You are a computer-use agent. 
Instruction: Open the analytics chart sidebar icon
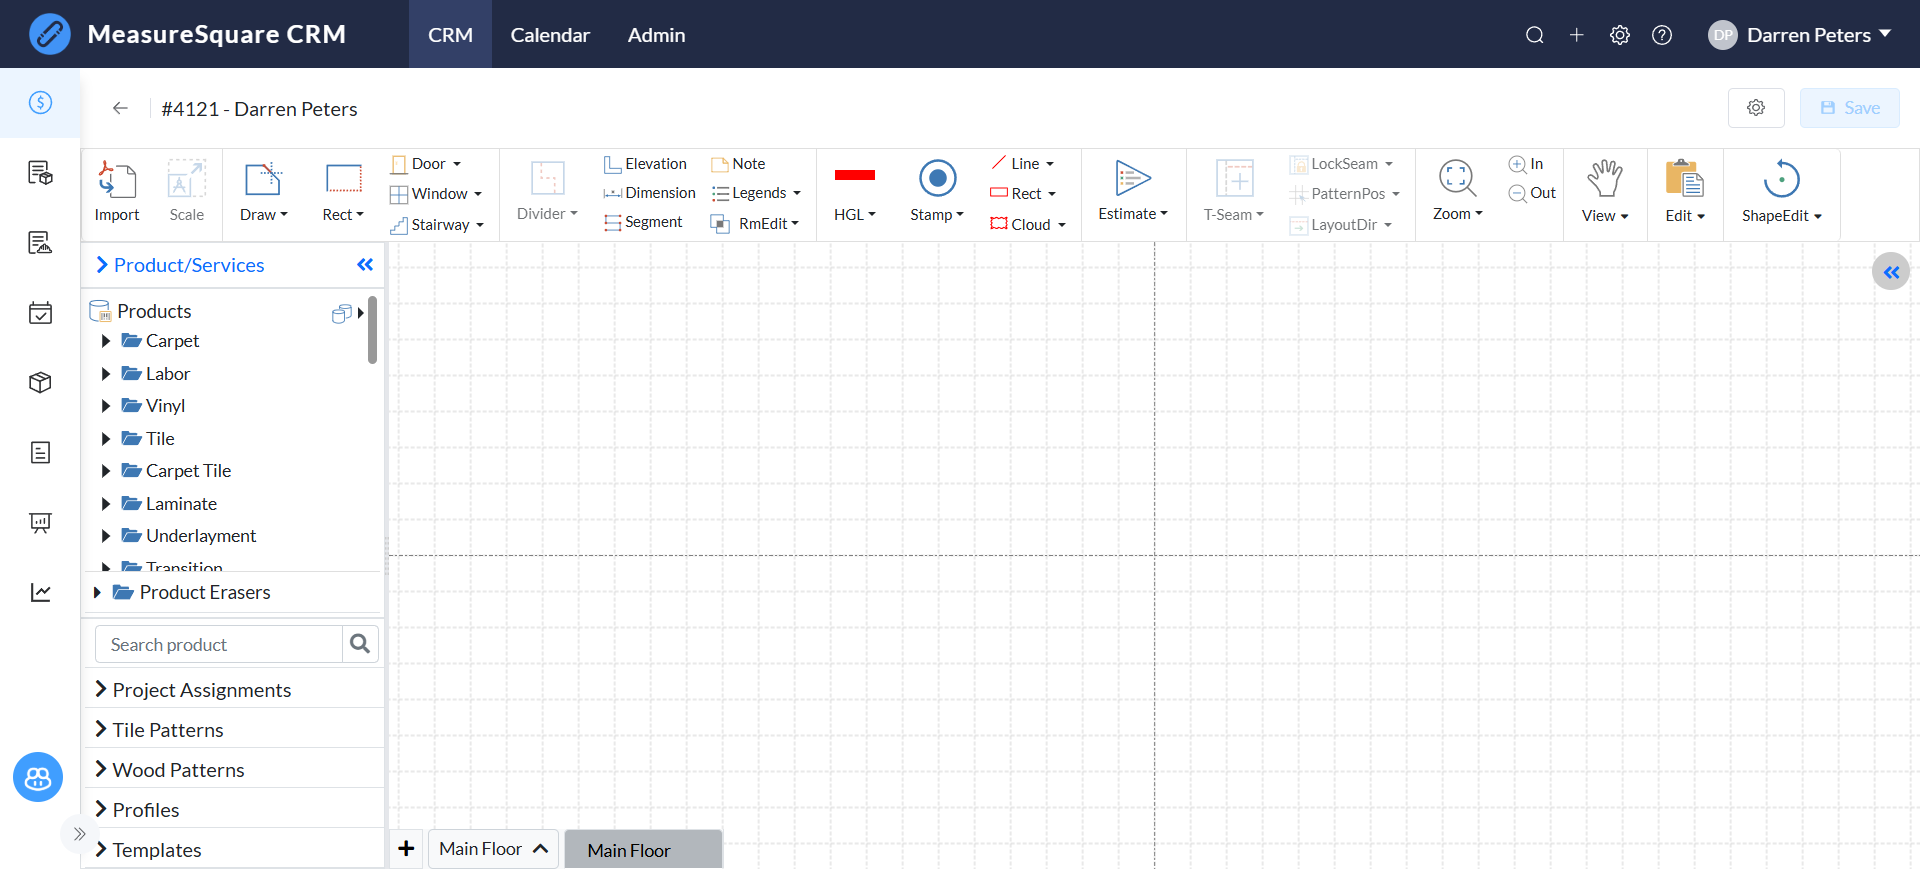pyautogui.click(x=40, y=592)
